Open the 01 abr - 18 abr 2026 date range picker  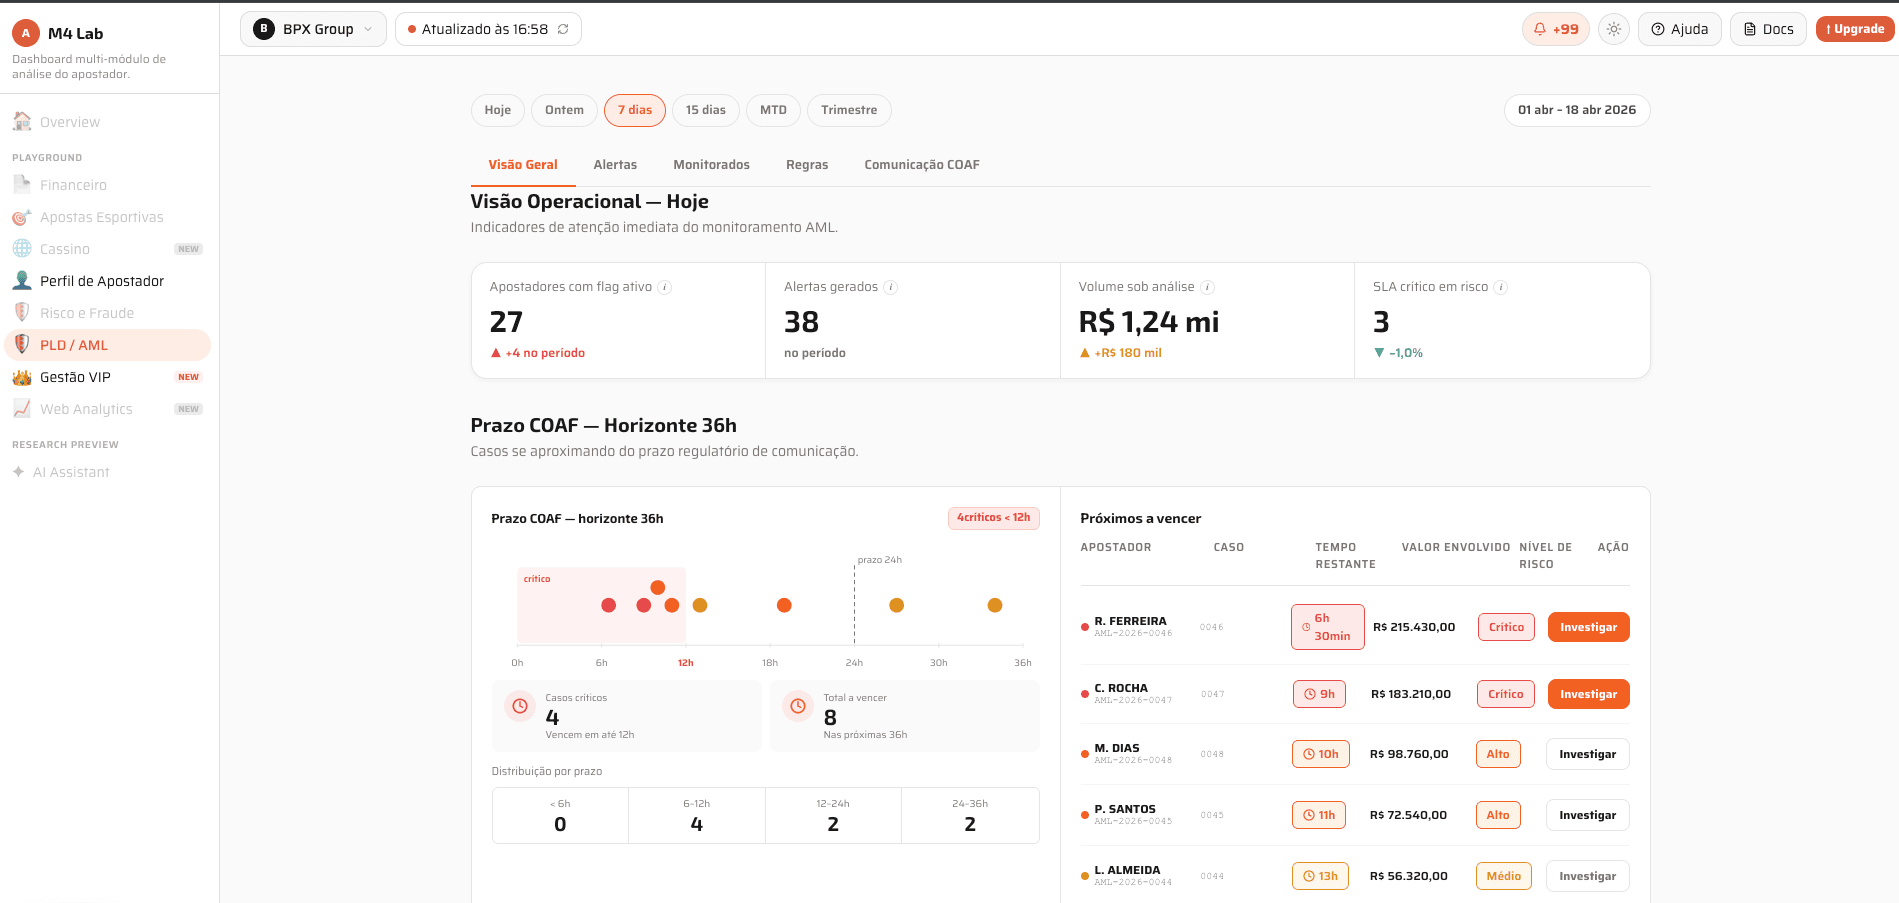pos(1577,110)
